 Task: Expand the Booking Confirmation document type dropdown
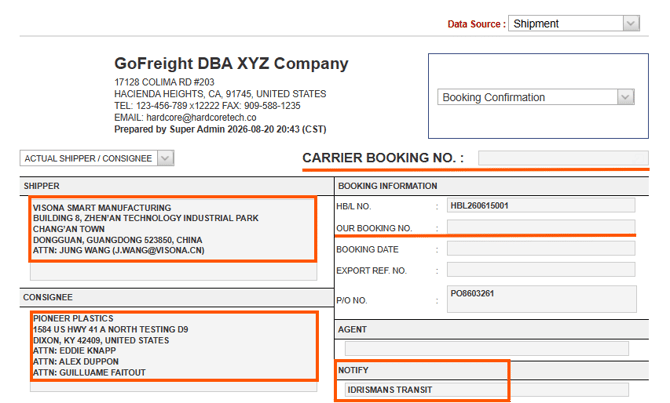[625, 97]
